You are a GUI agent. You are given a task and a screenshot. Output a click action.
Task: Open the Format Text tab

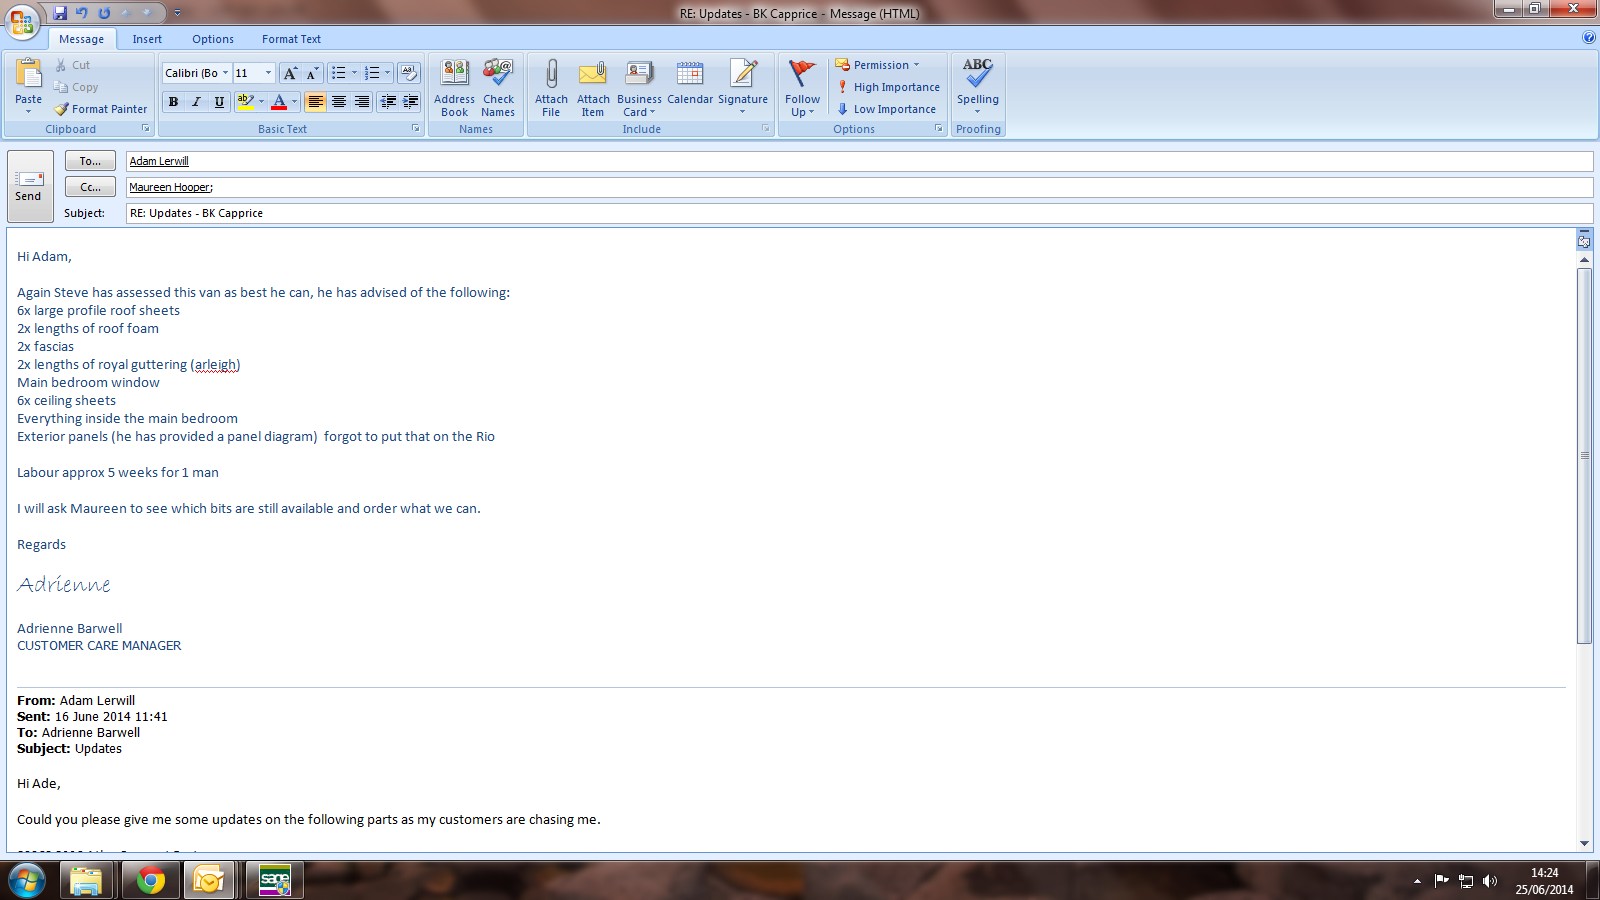(291, 39)
